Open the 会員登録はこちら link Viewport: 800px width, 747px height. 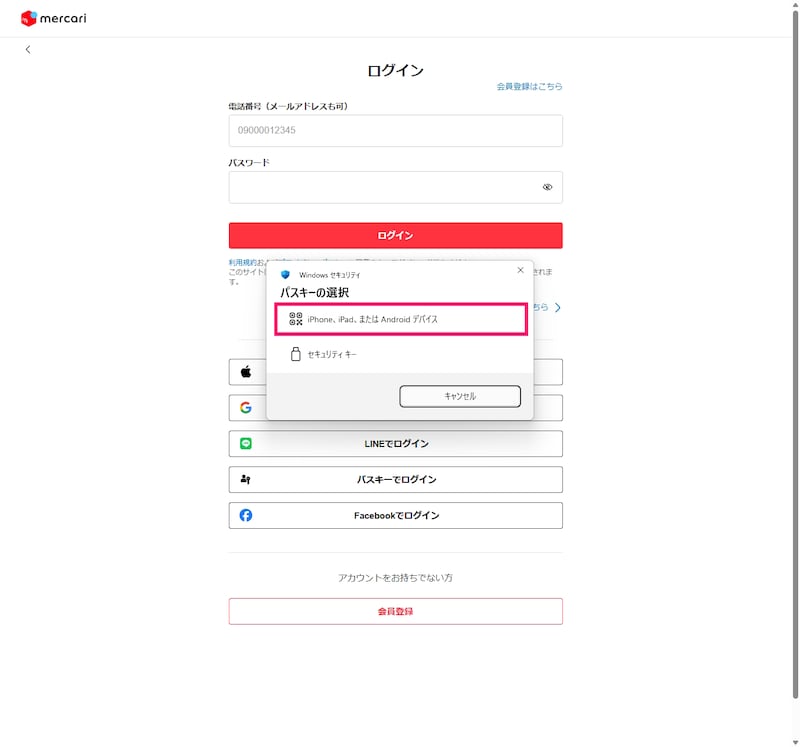click(529, 87)
